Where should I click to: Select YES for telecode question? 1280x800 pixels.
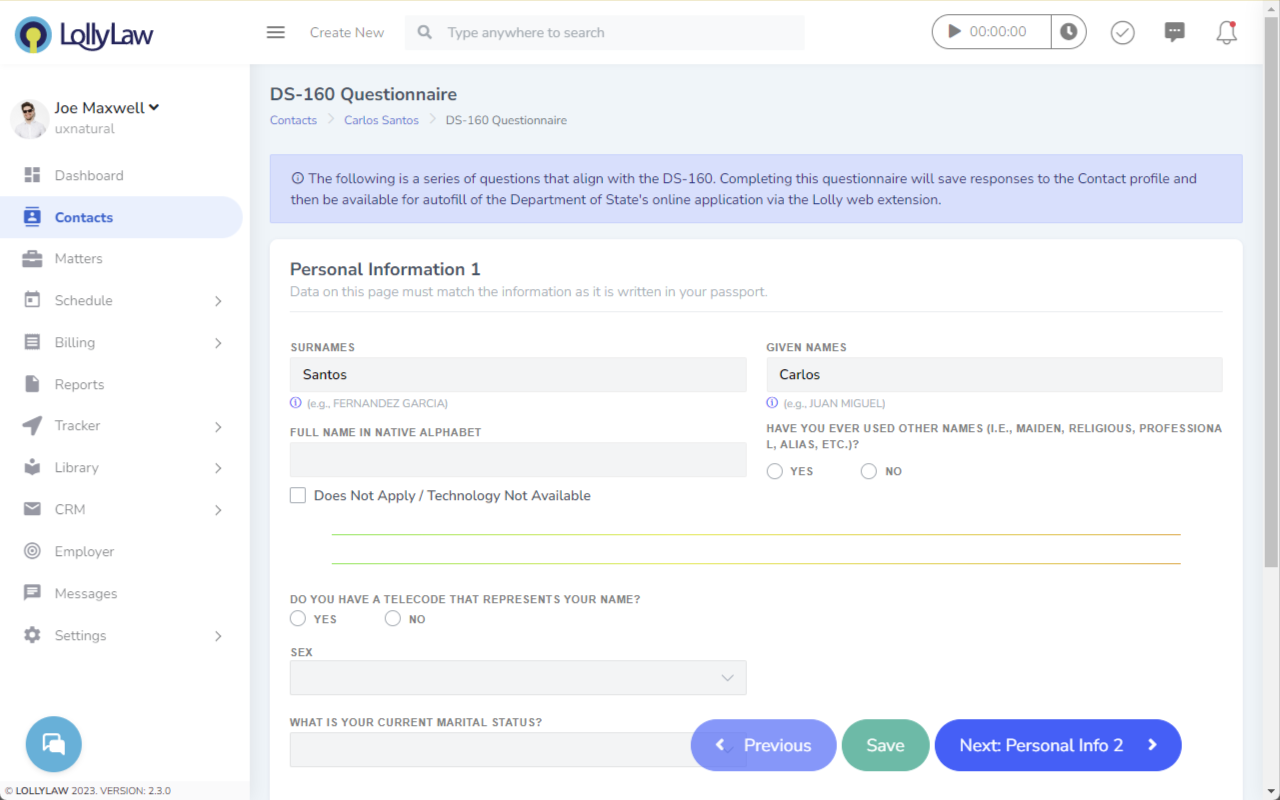click(297, 618)
